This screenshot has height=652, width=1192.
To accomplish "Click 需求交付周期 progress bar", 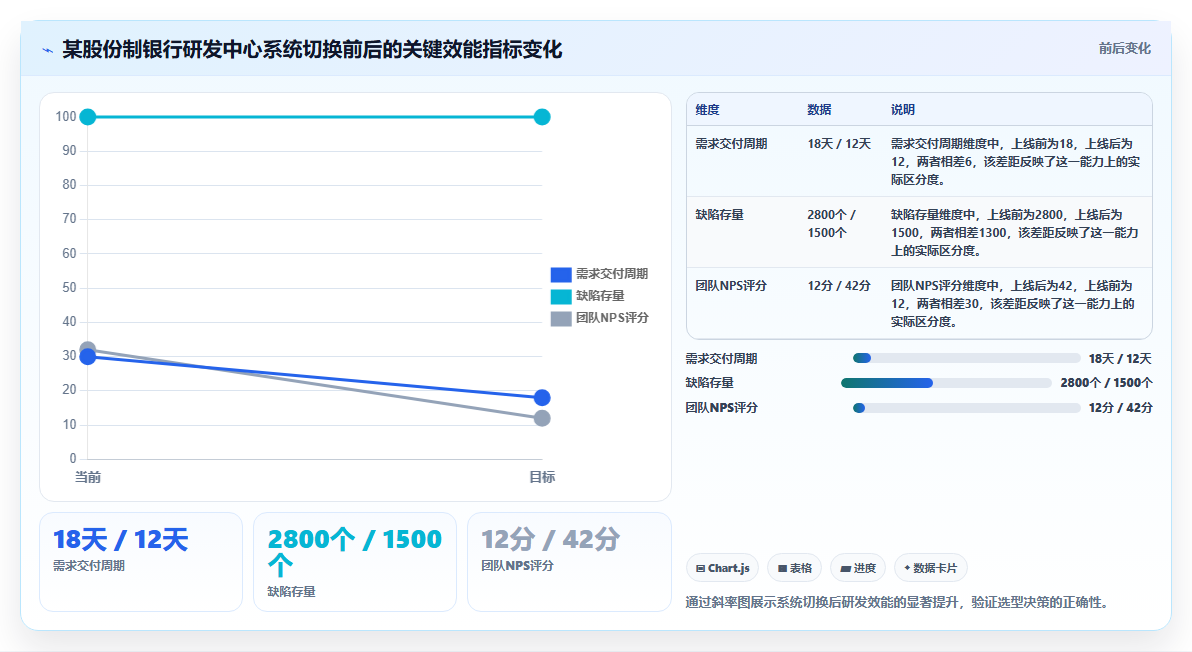I will 966,359.
